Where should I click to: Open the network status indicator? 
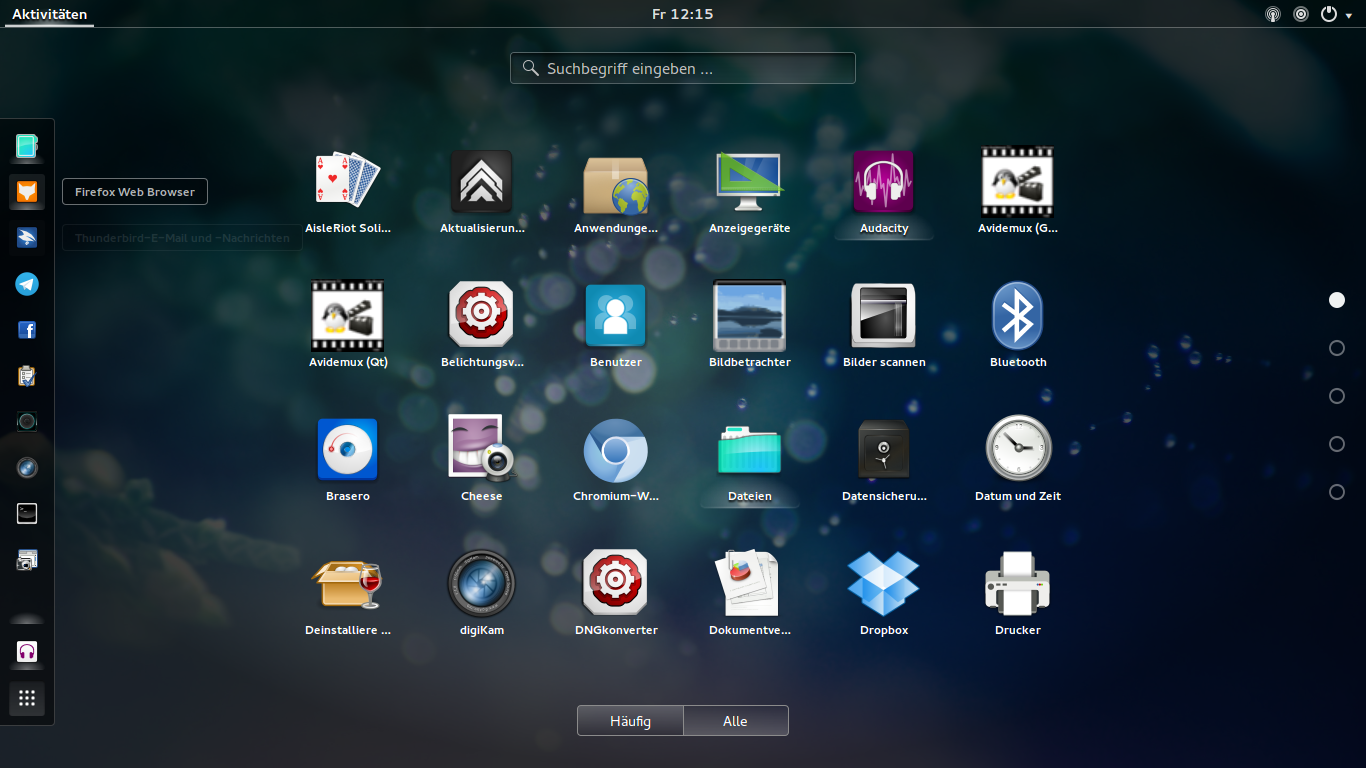point(1272,14)
